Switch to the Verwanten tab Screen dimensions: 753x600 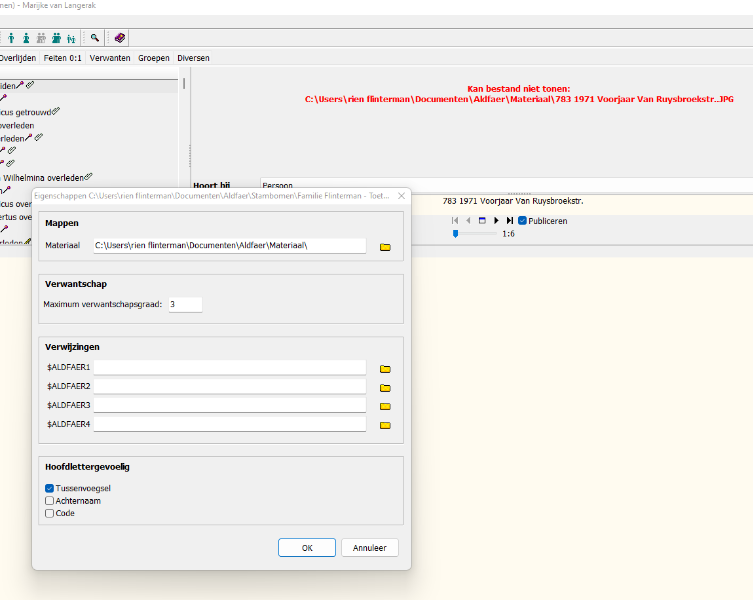(110, 58)
